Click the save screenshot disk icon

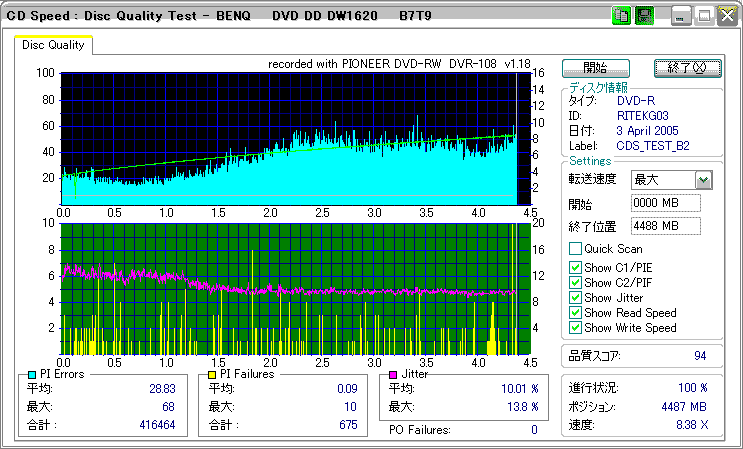(644, 16)
